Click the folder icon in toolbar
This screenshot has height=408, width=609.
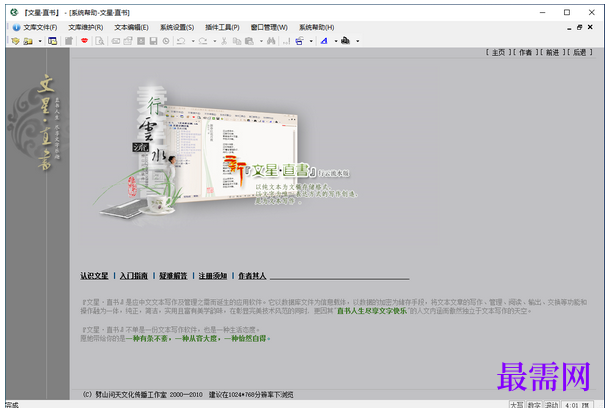[x=28, y=41]
